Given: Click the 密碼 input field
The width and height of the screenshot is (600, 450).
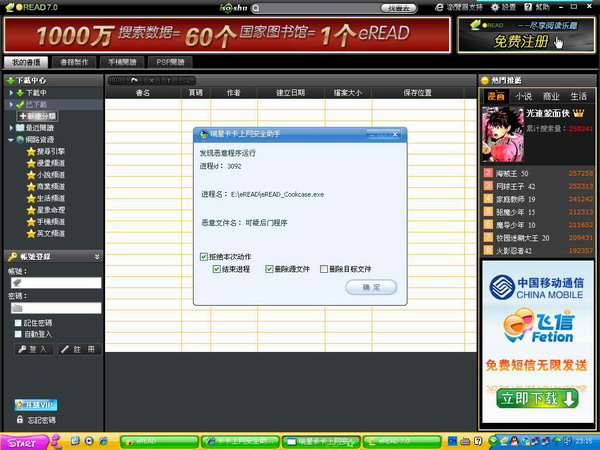Looking at the screenshot, I should tap(56, 308).
